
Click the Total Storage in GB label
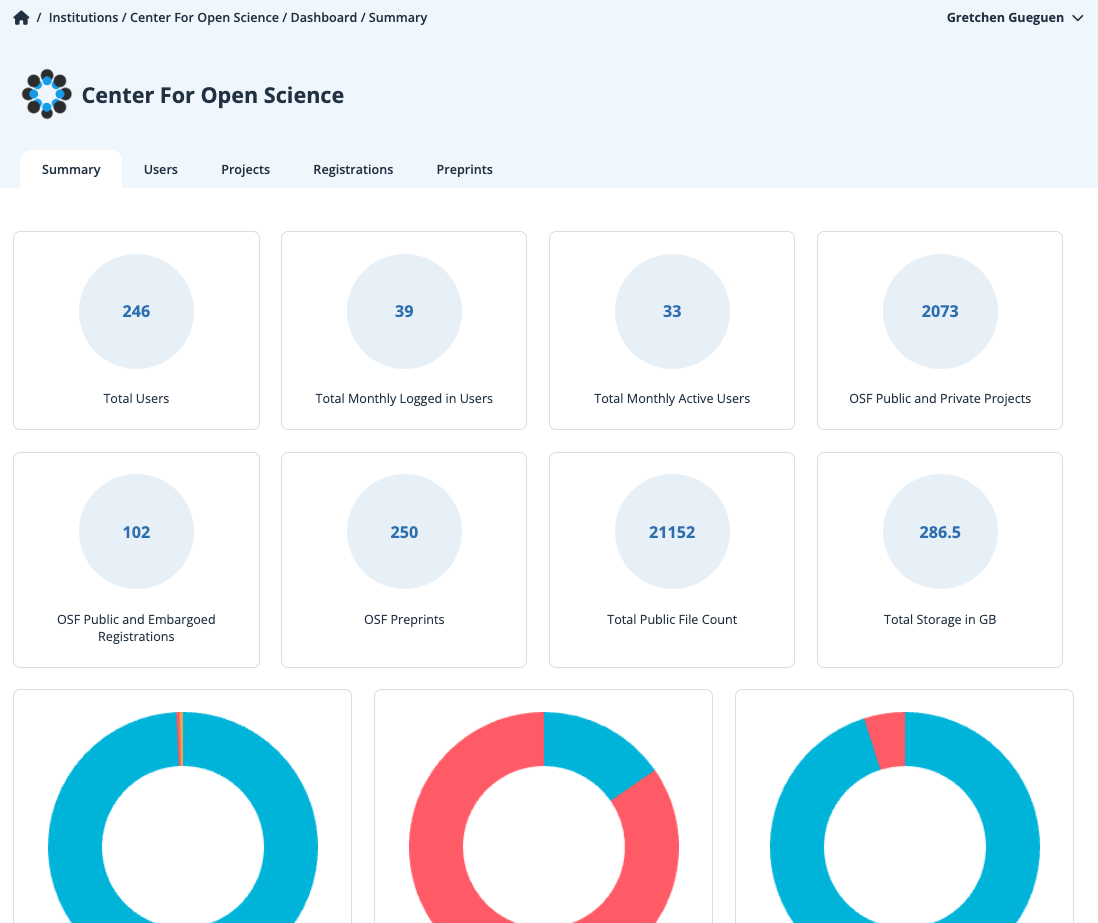[x=940, y=619]
